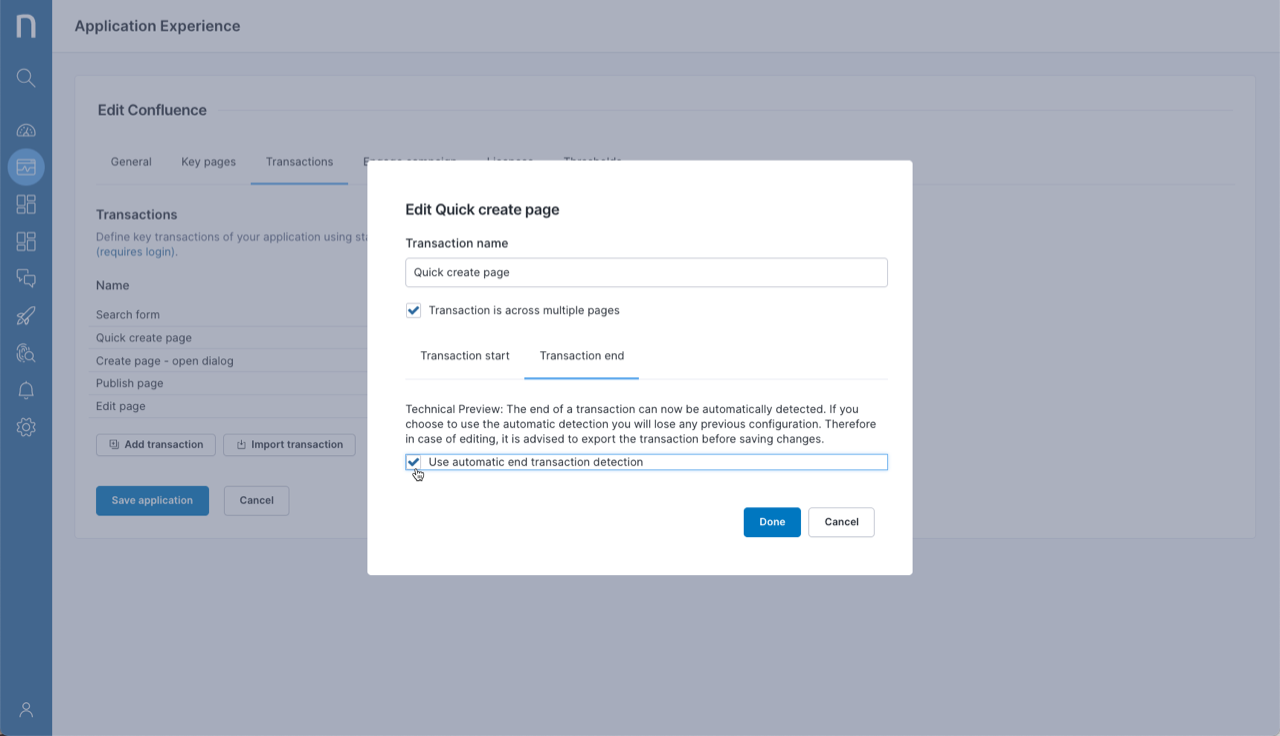This screenshot has height=736, width=1280.
Task: Click inside the Transaction name field
Action: [646, 272]
